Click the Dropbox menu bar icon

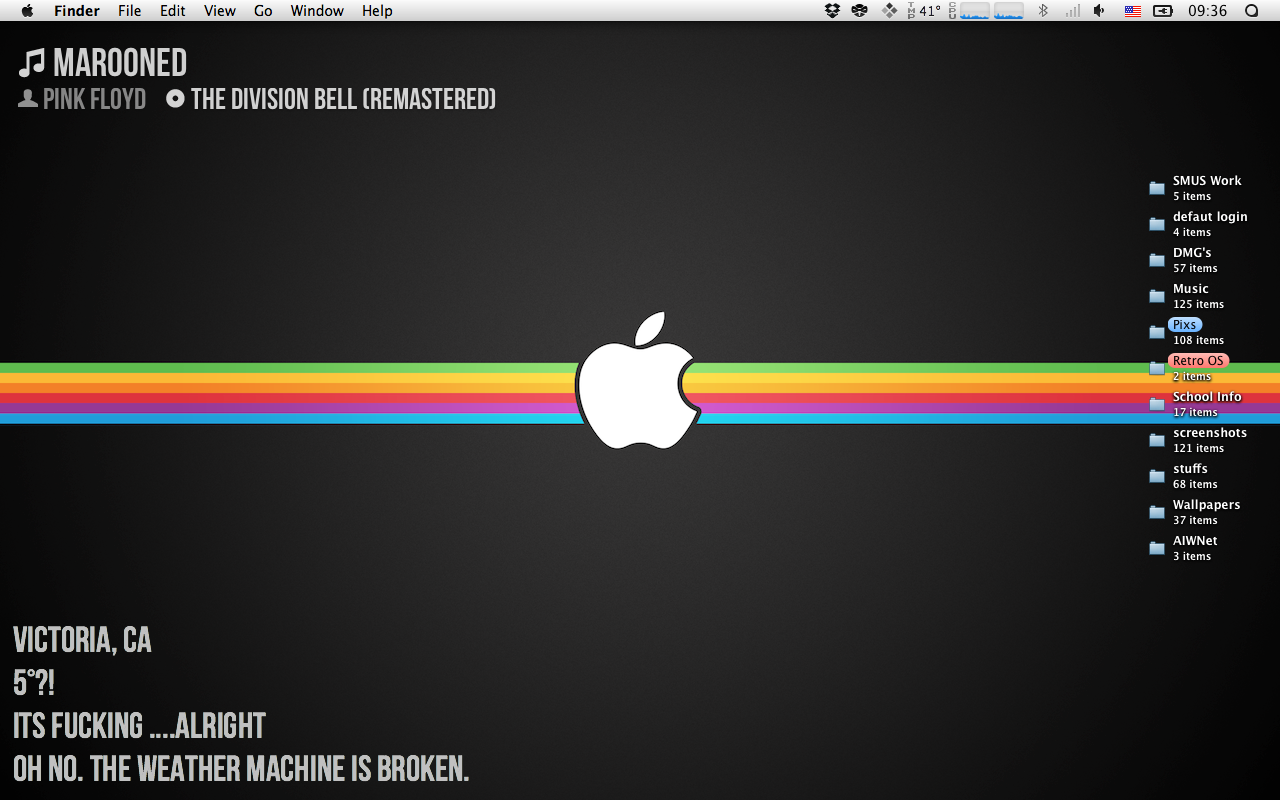(832, 10)
